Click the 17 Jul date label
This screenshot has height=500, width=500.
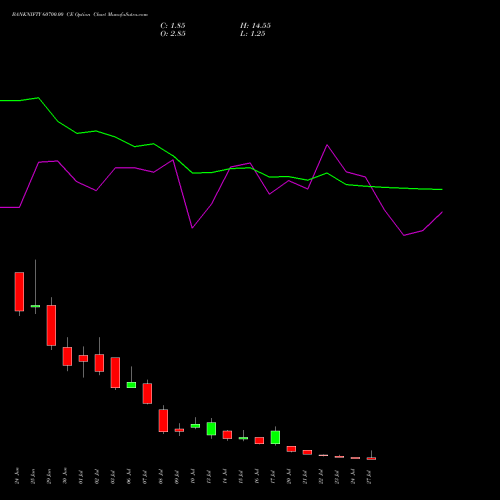click(x=273, y=477)
